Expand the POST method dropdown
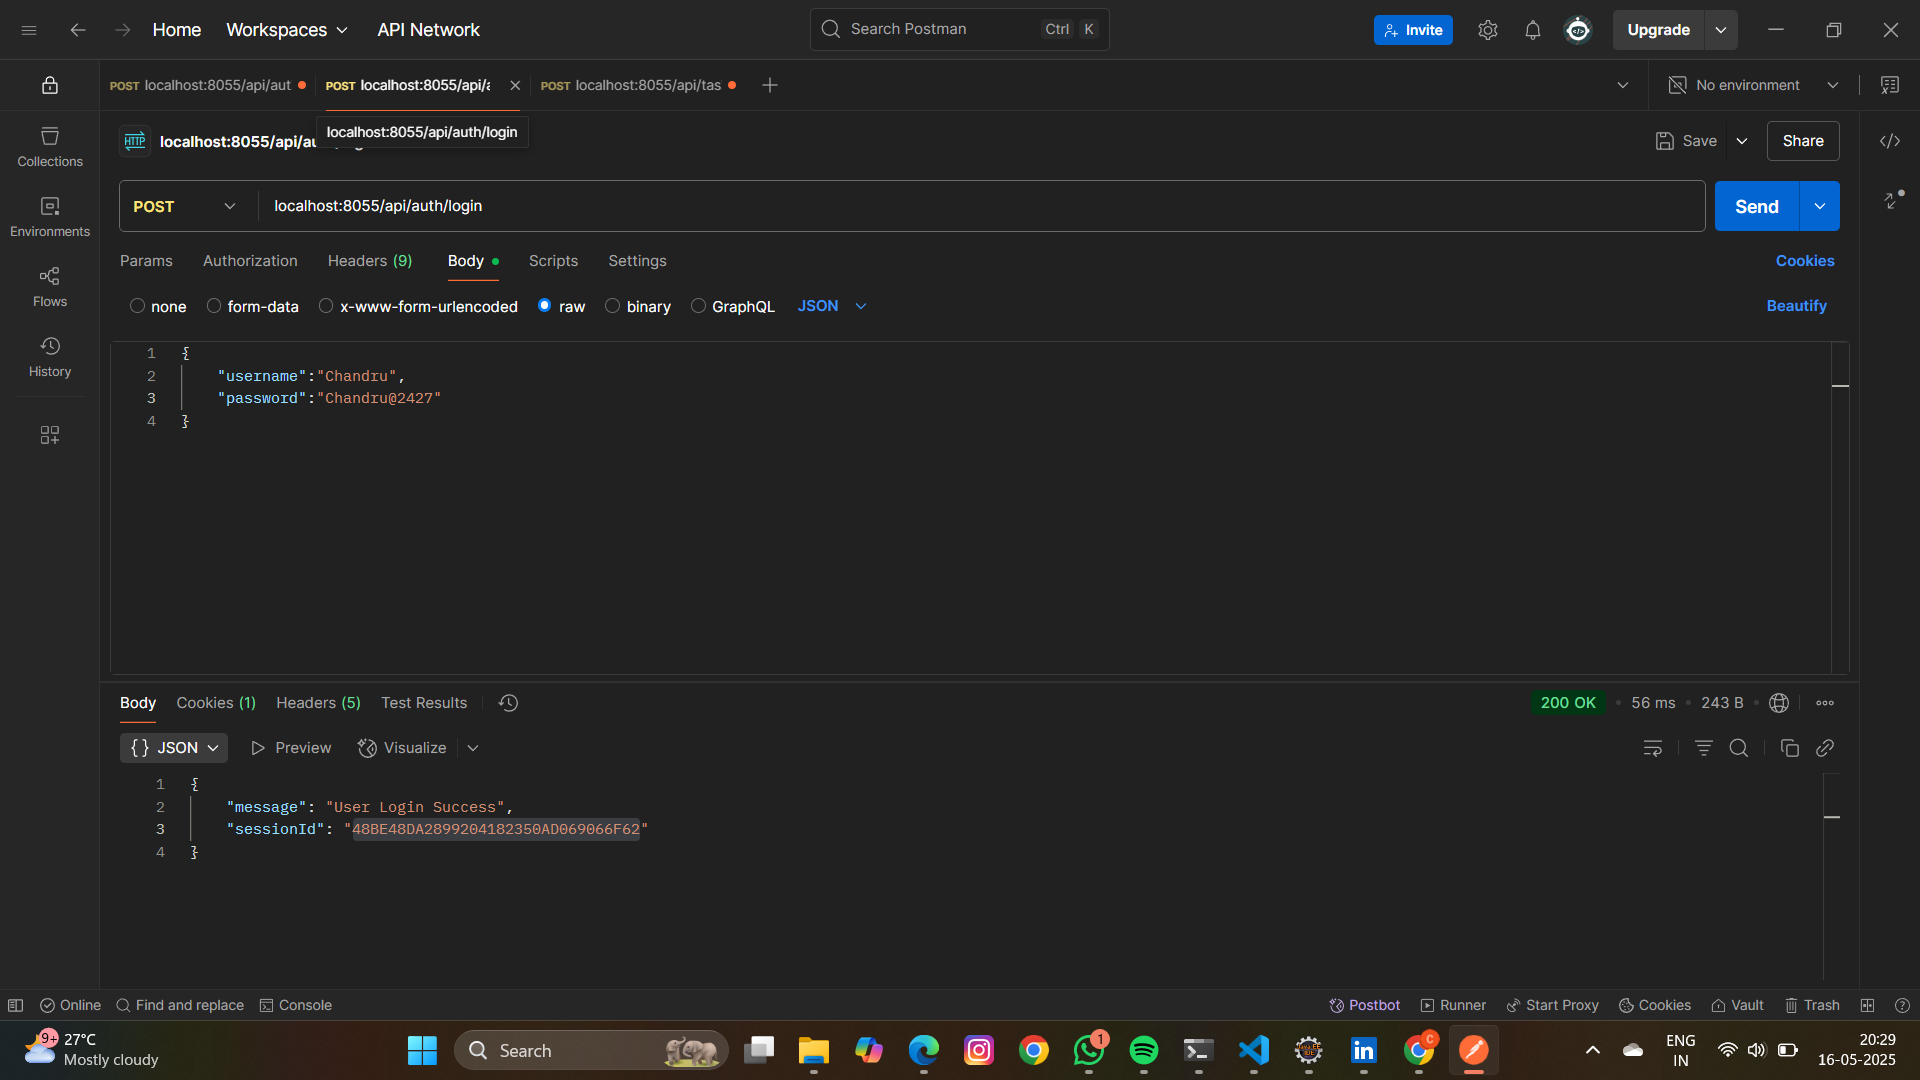The image size is (1920, 1080). click(185, 206)
